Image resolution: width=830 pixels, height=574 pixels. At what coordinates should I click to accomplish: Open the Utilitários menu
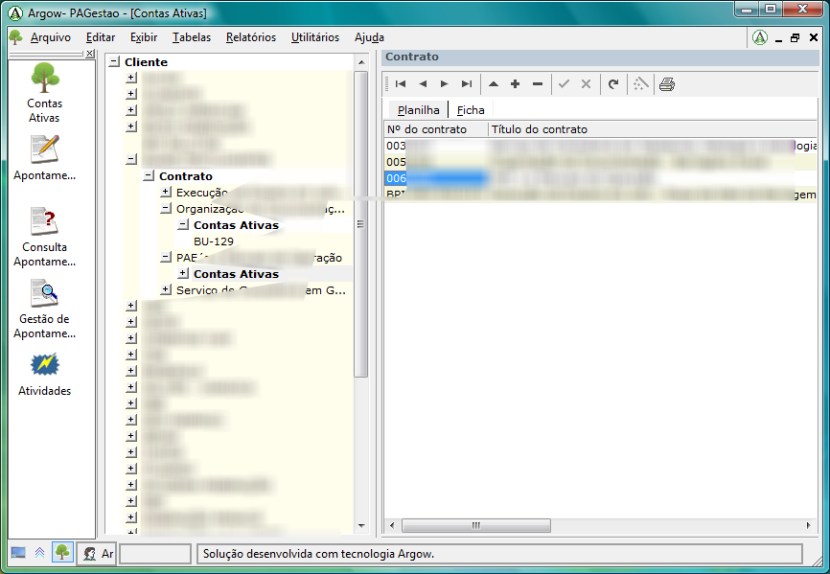(x=315, y=38)
